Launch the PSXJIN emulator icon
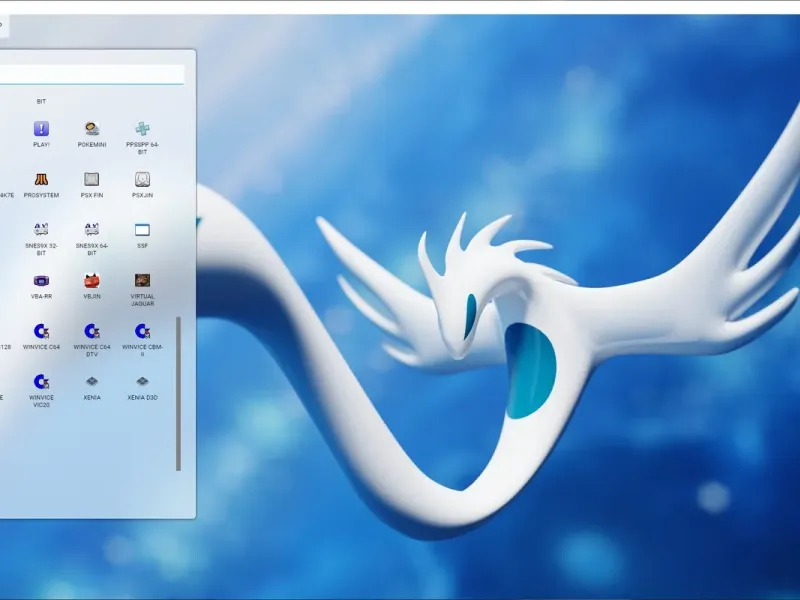This screenshot has height=600, width=800. coord(142,179)
